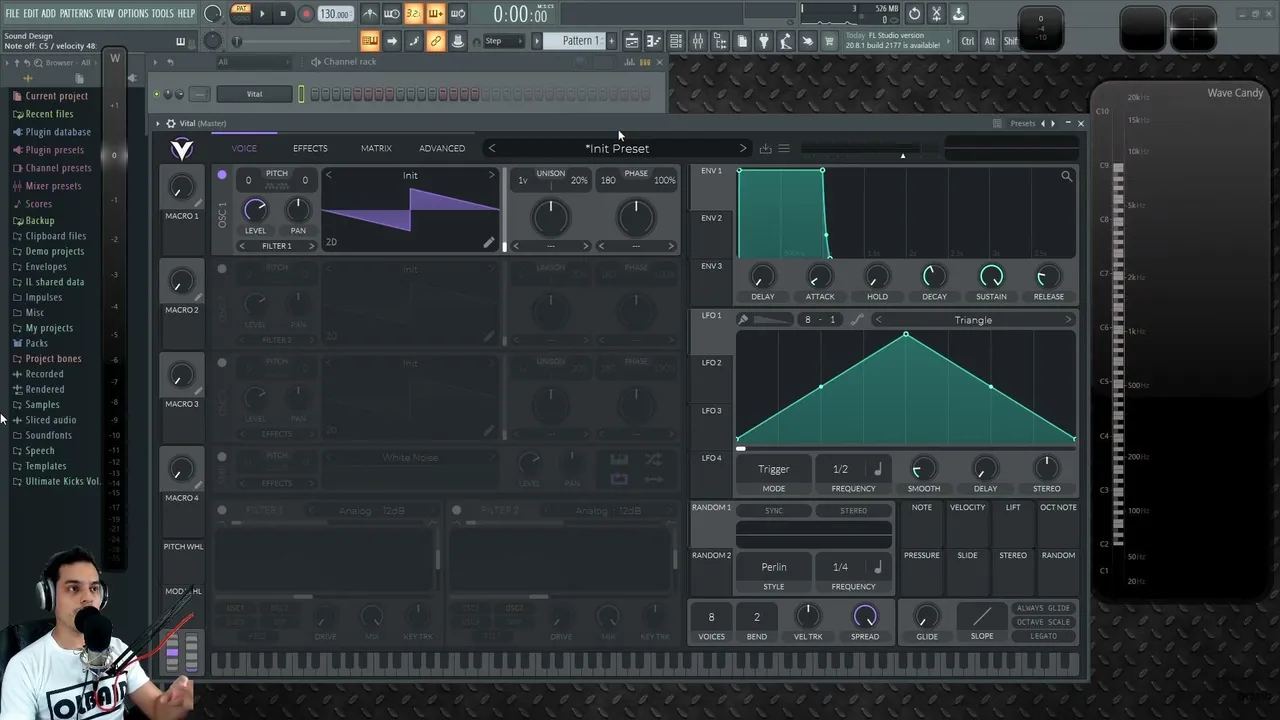Open the Step snap dropdown

point(503,41)
